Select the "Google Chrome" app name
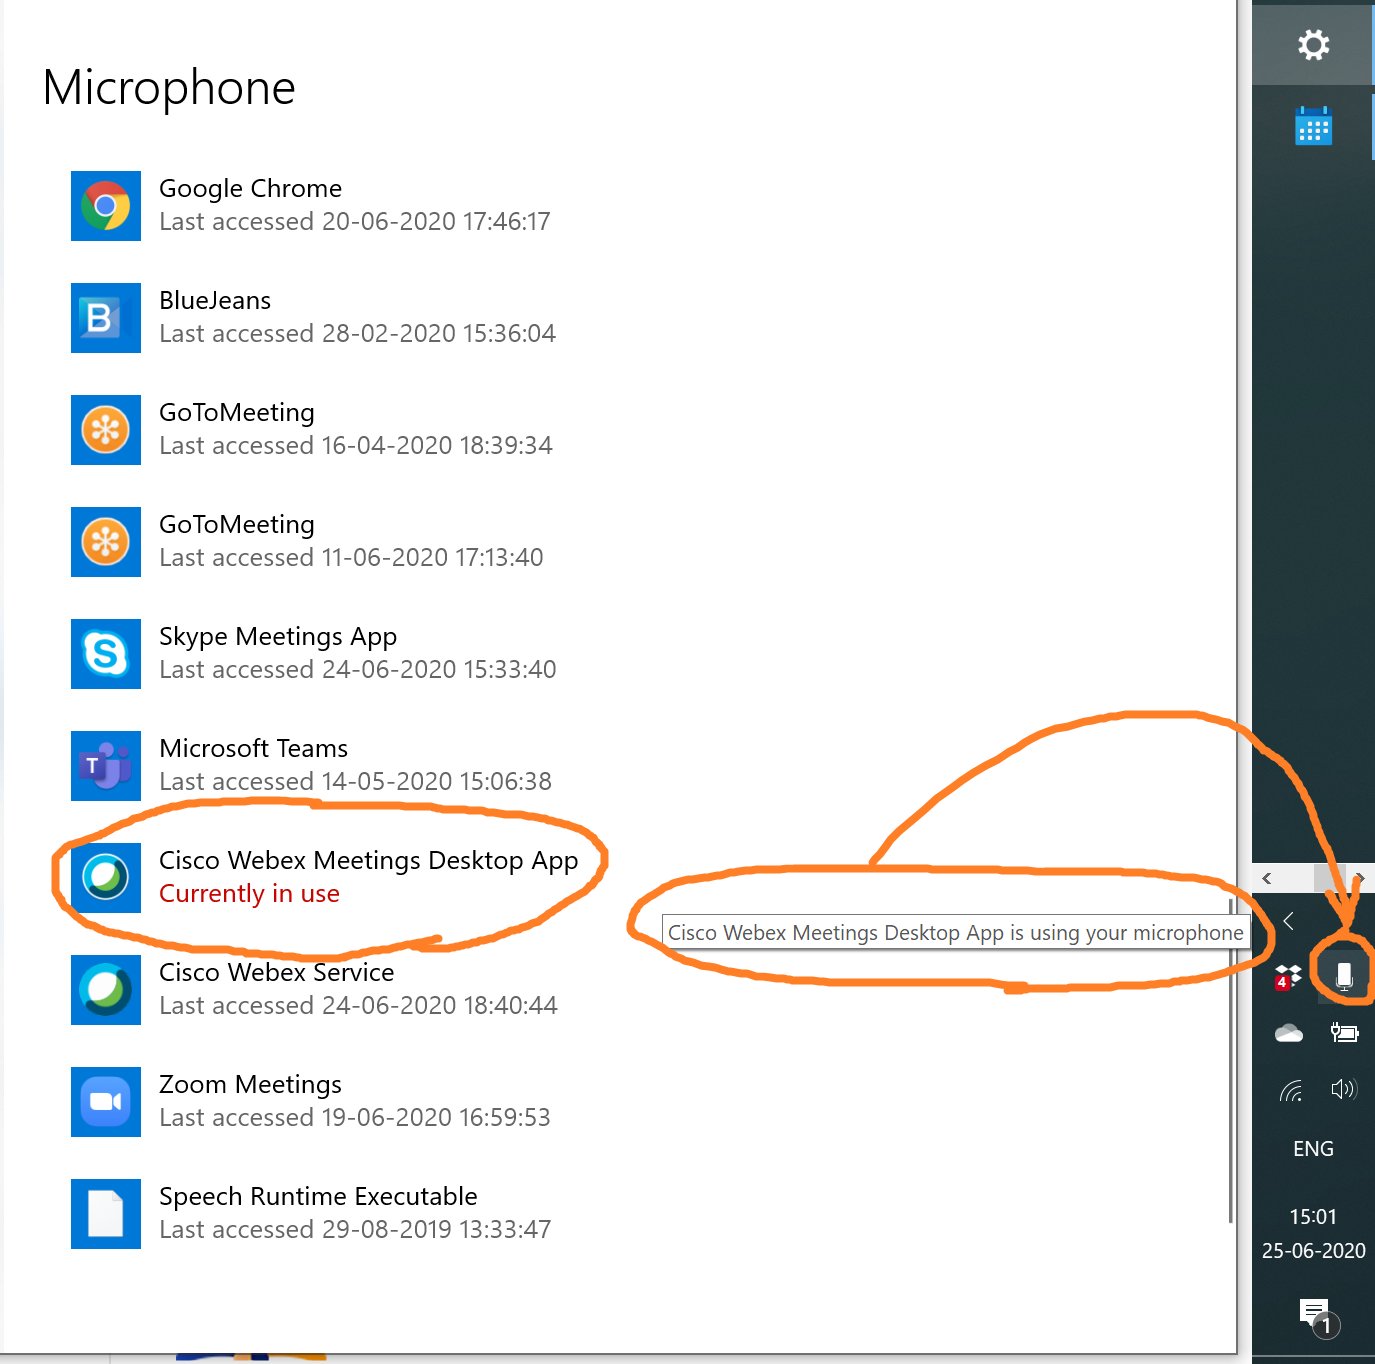Image resolution: width=1375 pixels, height=1364 pixels. pyautogui.click(x=250, y=188)
